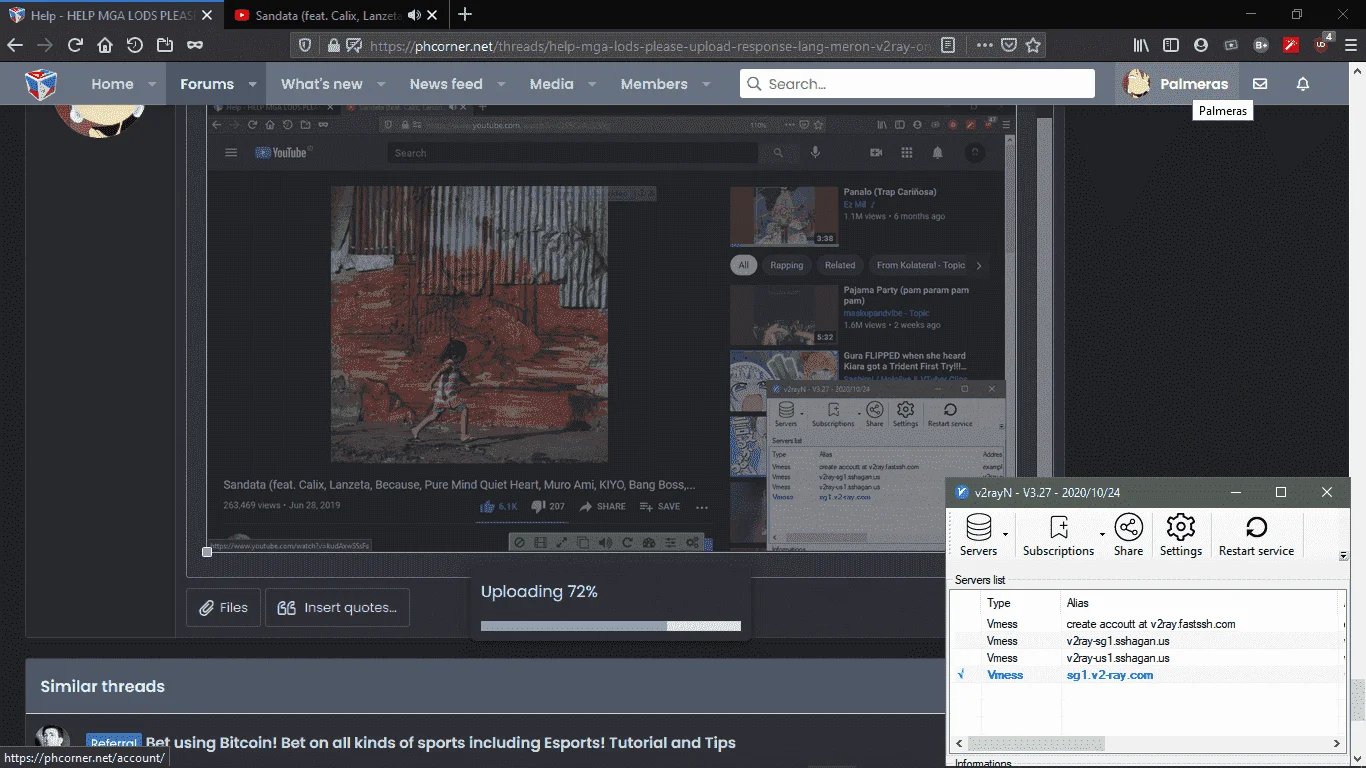1366x768 pixels.
Task: Click the browser URL address bar
Action: (650, 45)
